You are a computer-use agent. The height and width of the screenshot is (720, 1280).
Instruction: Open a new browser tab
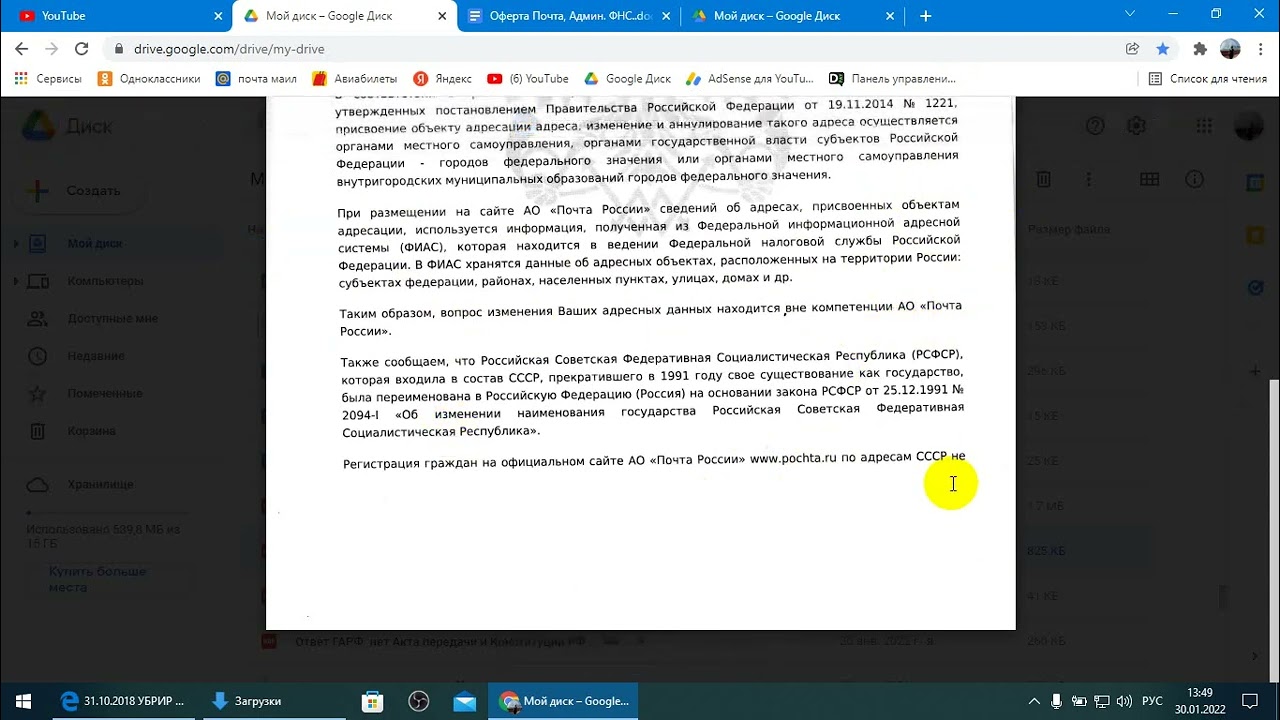(x=925, y=16)
